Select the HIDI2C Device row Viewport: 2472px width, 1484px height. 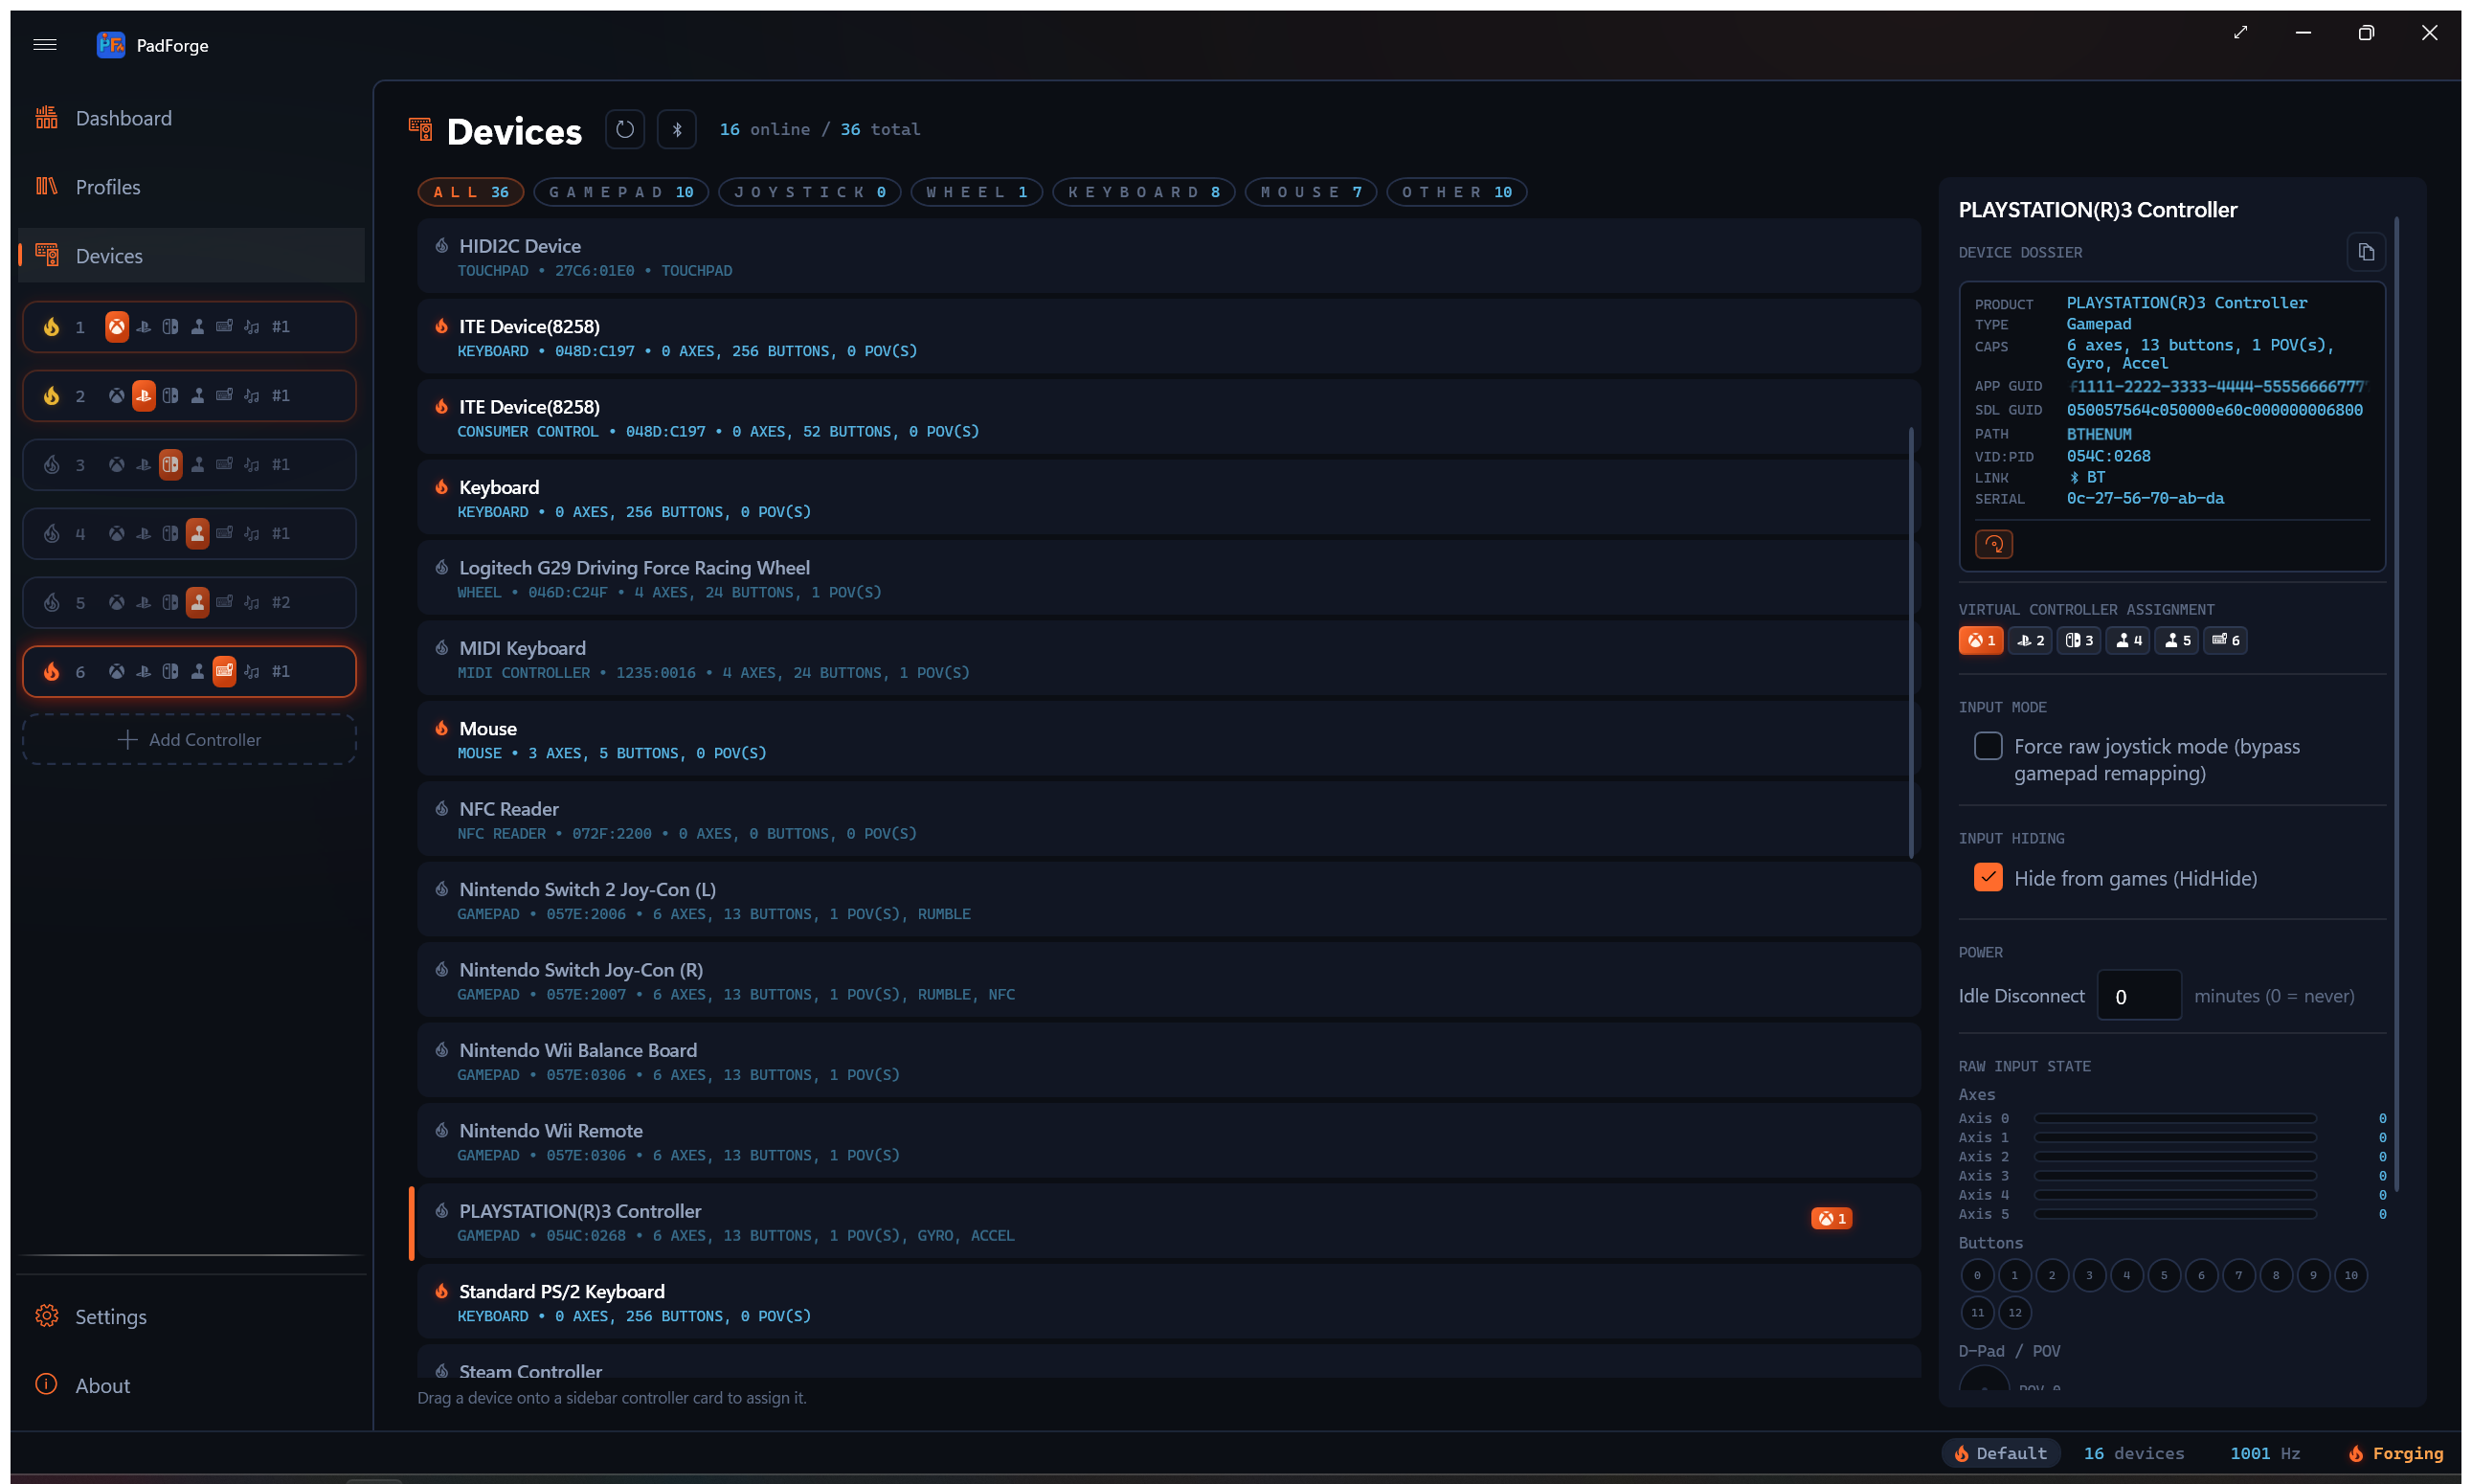(1169, 257)
